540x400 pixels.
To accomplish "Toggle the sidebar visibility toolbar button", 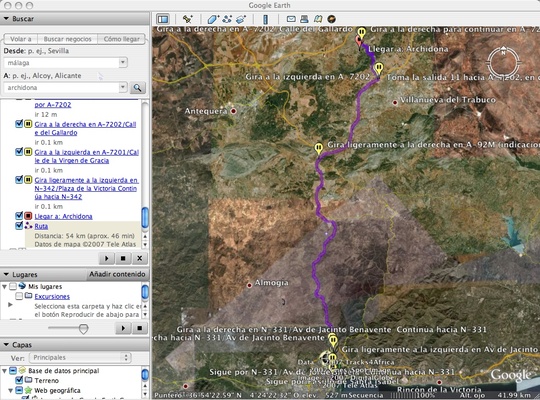I will point(163,19).
